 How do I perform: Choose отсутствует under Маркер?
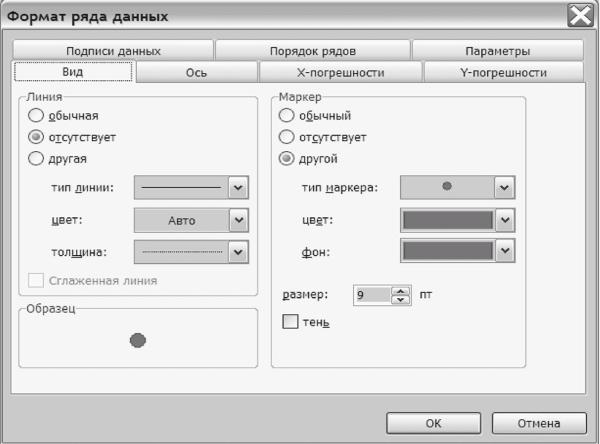[286, 137]
